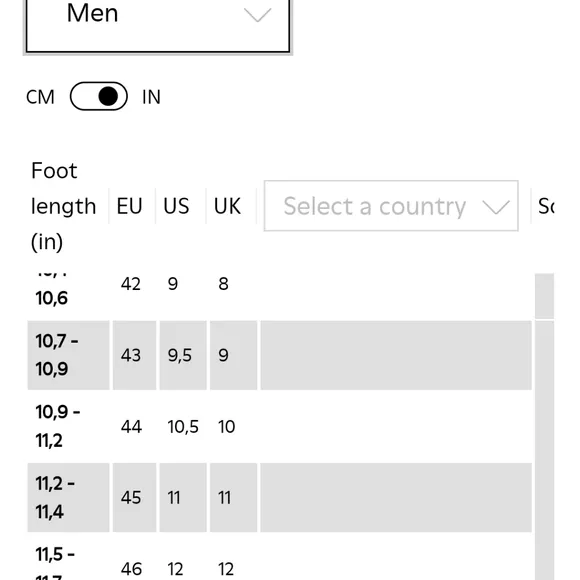This screenshot has width=580, height=580.
Task: Open the Select a country dropdown
Action: coord(391,206)
